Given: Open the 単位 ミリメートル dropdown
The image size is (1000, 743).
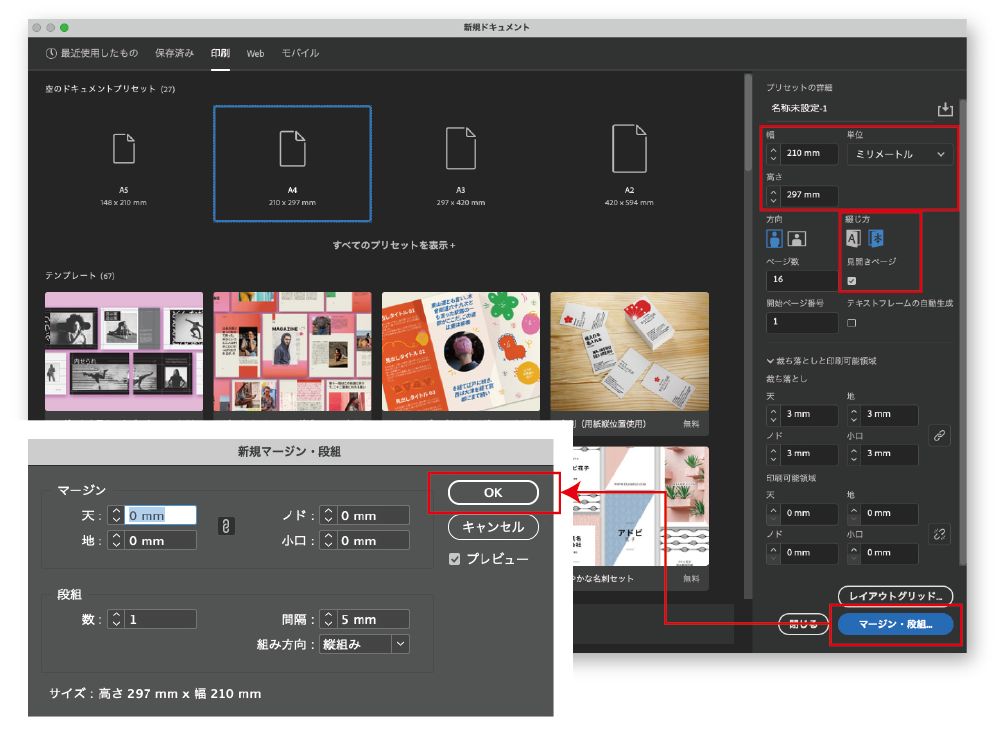Looking at the screenshot, I should point(900,154).
